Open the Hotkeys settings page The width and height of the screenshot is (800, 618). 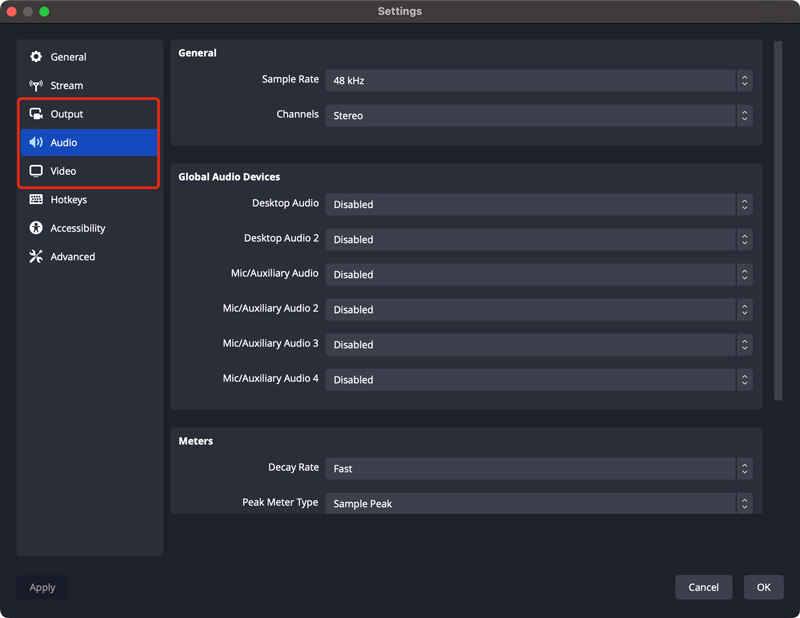(89, 200)
